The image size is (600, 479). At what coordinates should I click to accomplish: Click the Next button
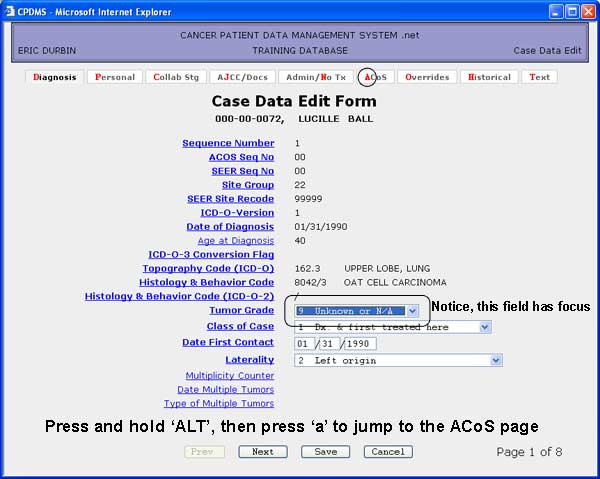[x=263, y=452]
